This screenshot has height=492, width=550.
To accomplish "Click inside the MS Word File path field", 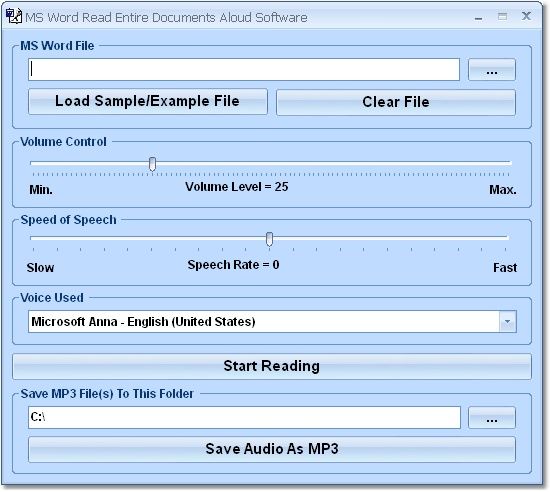I will click(244, 69).
